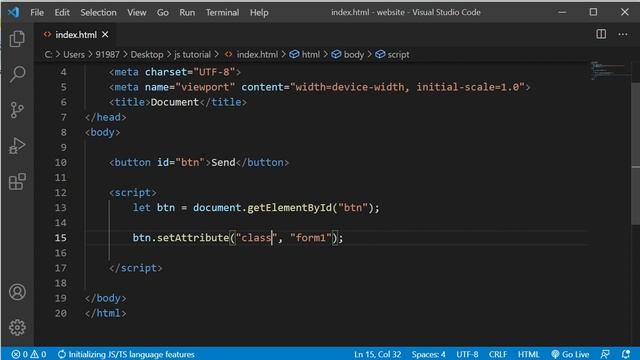640x360 pixels.
Task: Open the Search view
Action: (x=17, y=74)
